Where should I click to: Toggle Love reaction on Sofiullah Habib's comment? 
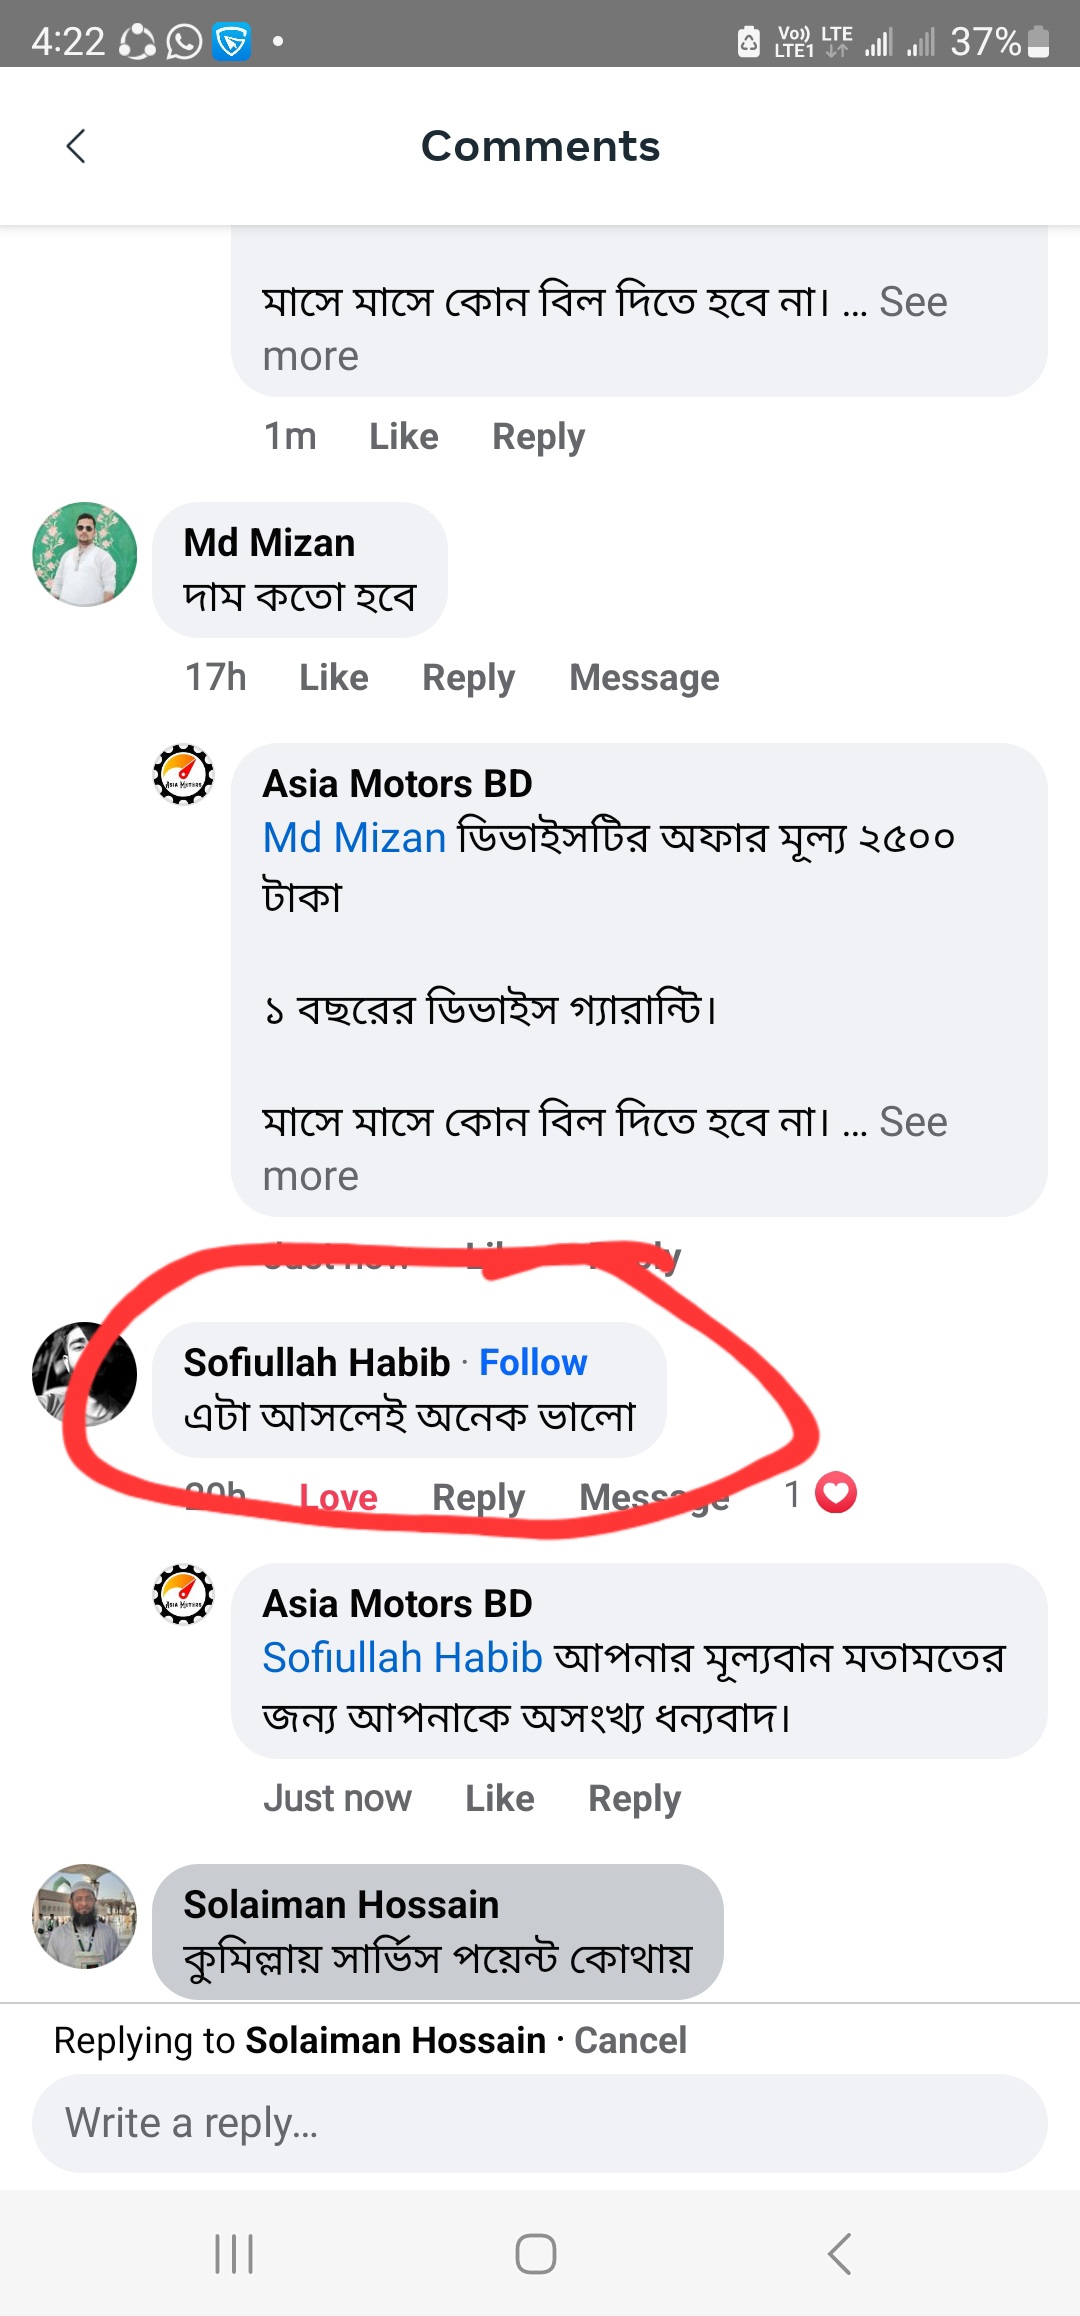[x=338, y=1497]
